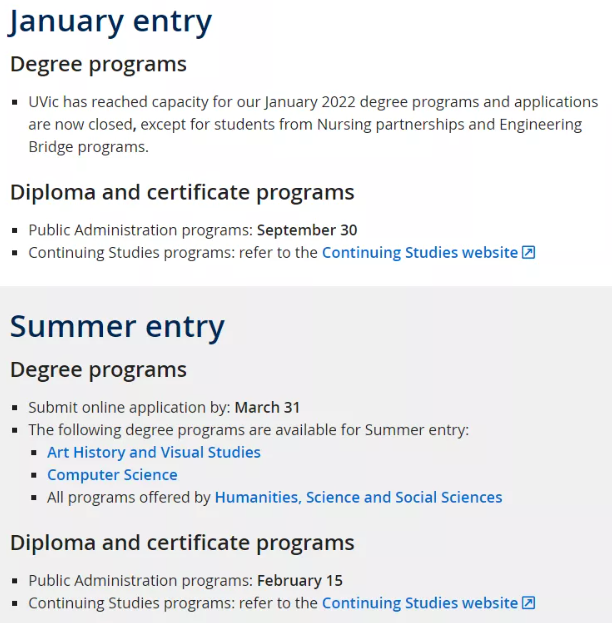The width and height of the screenshot is (612, 623).
Task: Select the February 15 deadline text
Action: tap(300, 581)
